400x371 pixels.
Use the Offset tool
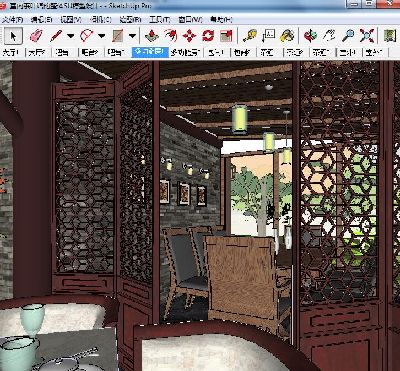pos(170,36)
